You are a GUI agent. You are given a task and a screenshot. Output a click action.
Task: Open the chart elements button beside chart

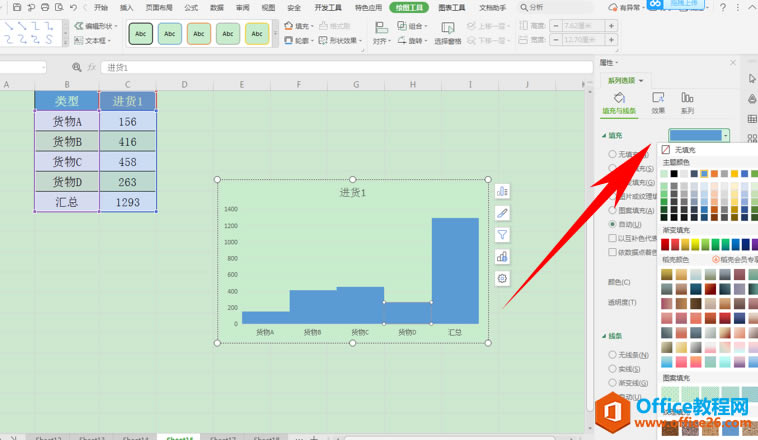tap(502, 191)
